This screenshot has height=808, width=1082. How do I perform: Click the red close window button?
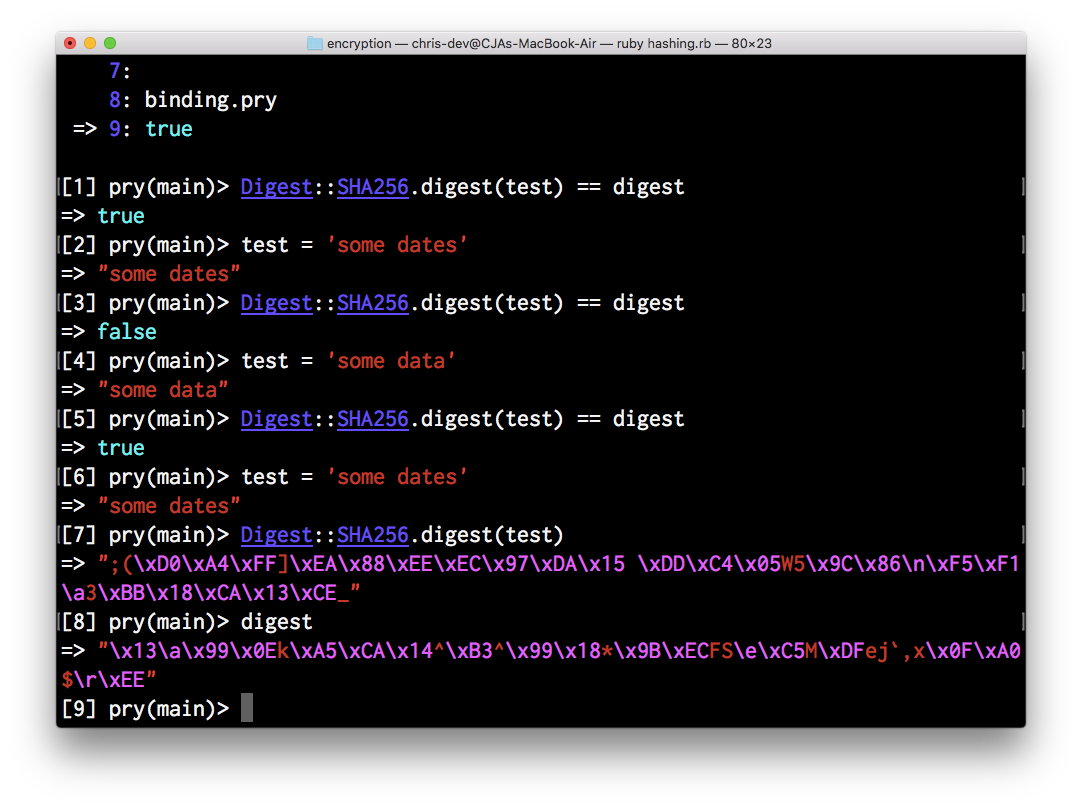[x=70, y=43]
